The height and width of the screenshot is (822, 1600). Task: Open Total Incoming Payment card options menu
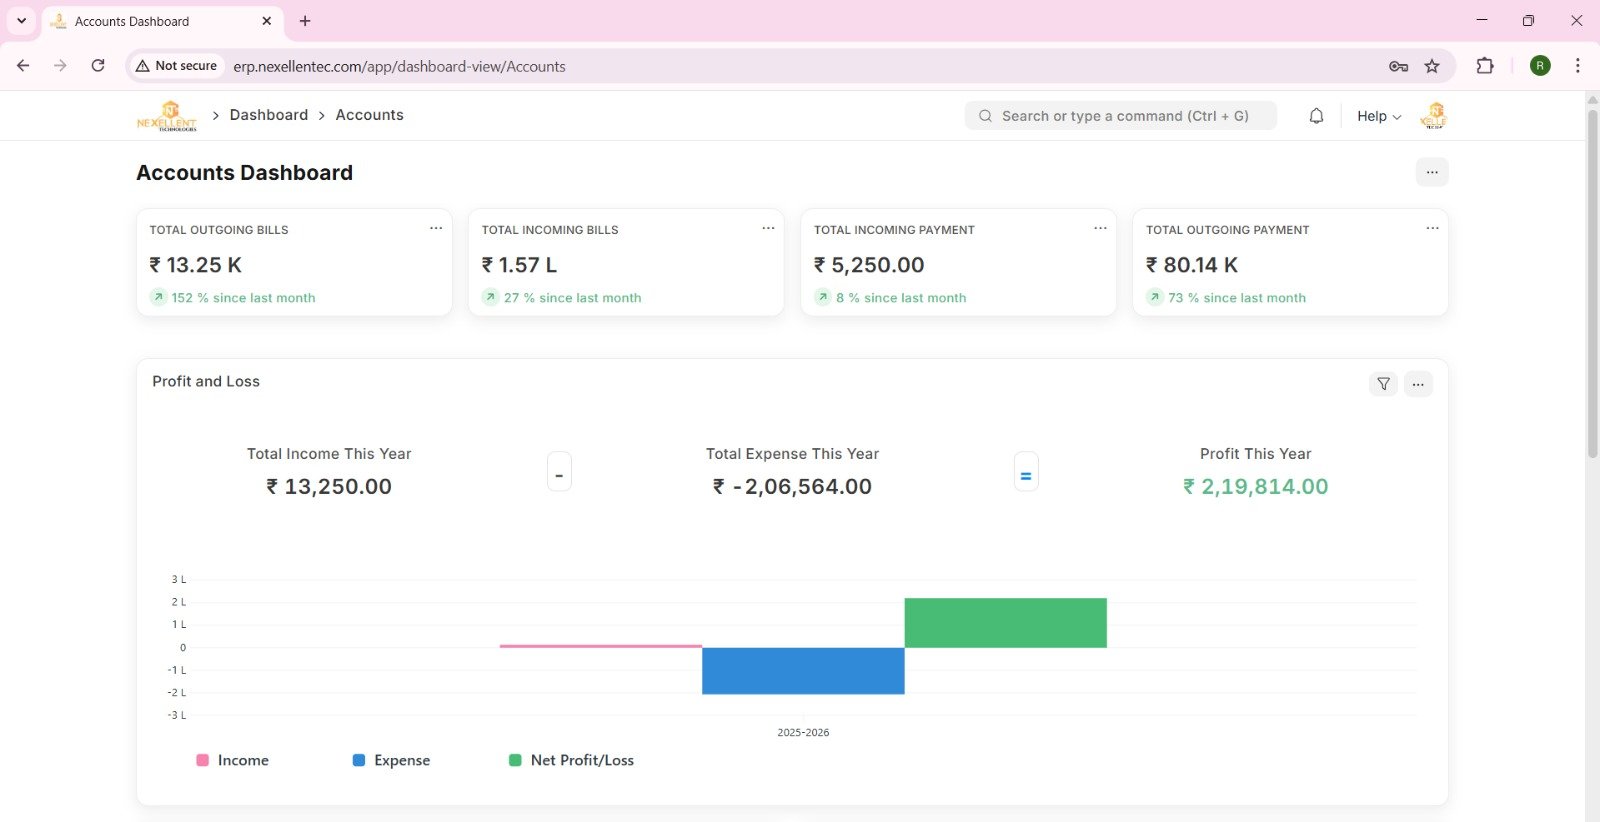pos(1100,228)
